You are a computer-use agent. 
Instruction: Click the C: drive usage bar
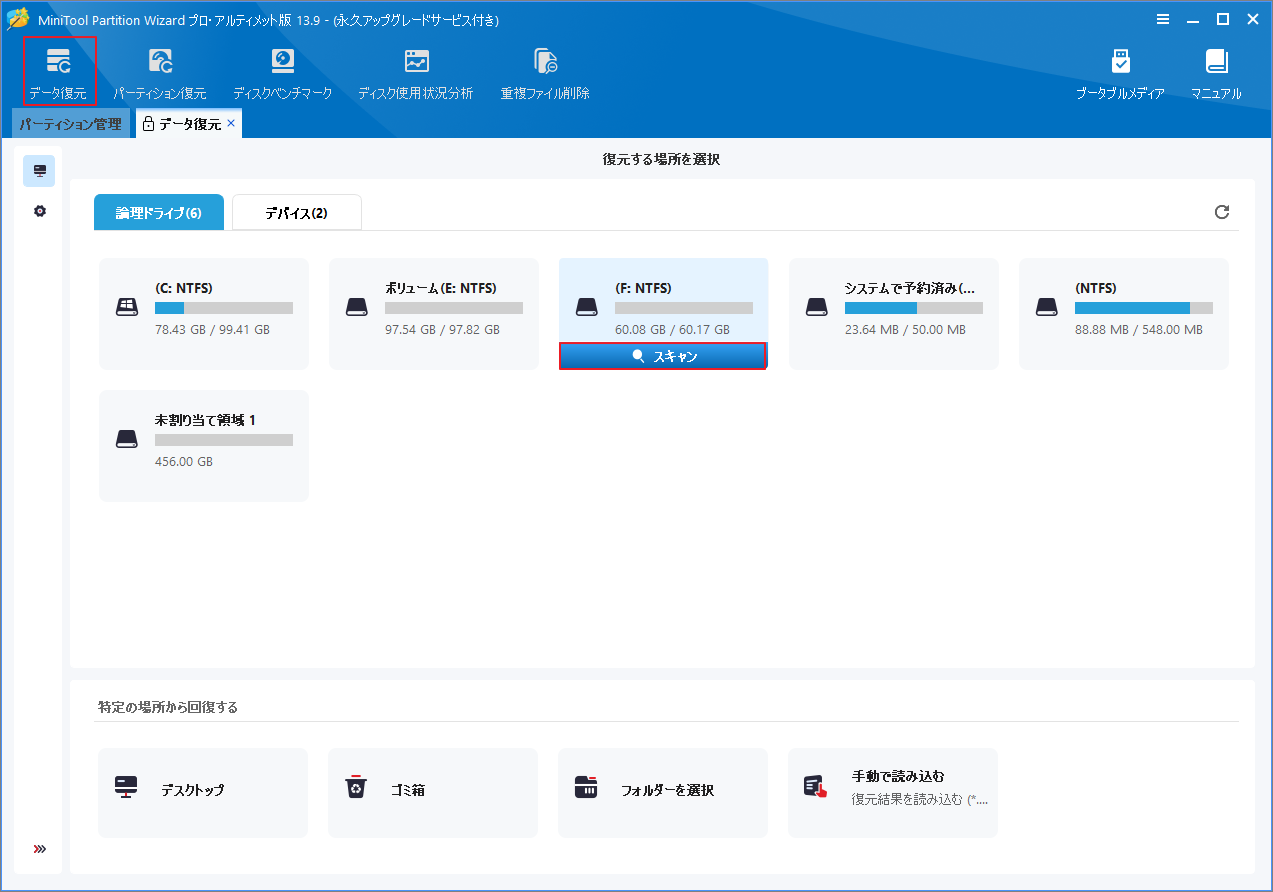(x=224, y=308)
